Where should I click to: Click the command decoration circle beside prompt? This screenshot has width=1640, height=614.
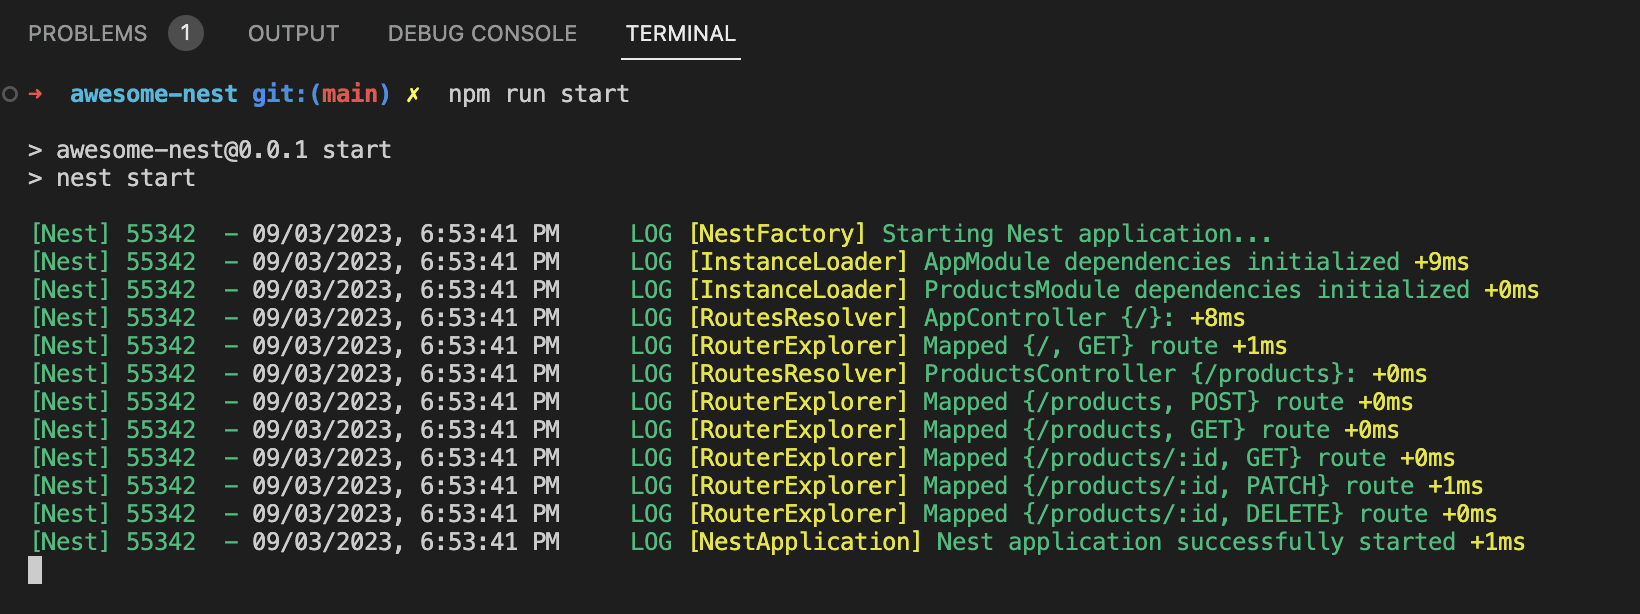coord(10,94)
